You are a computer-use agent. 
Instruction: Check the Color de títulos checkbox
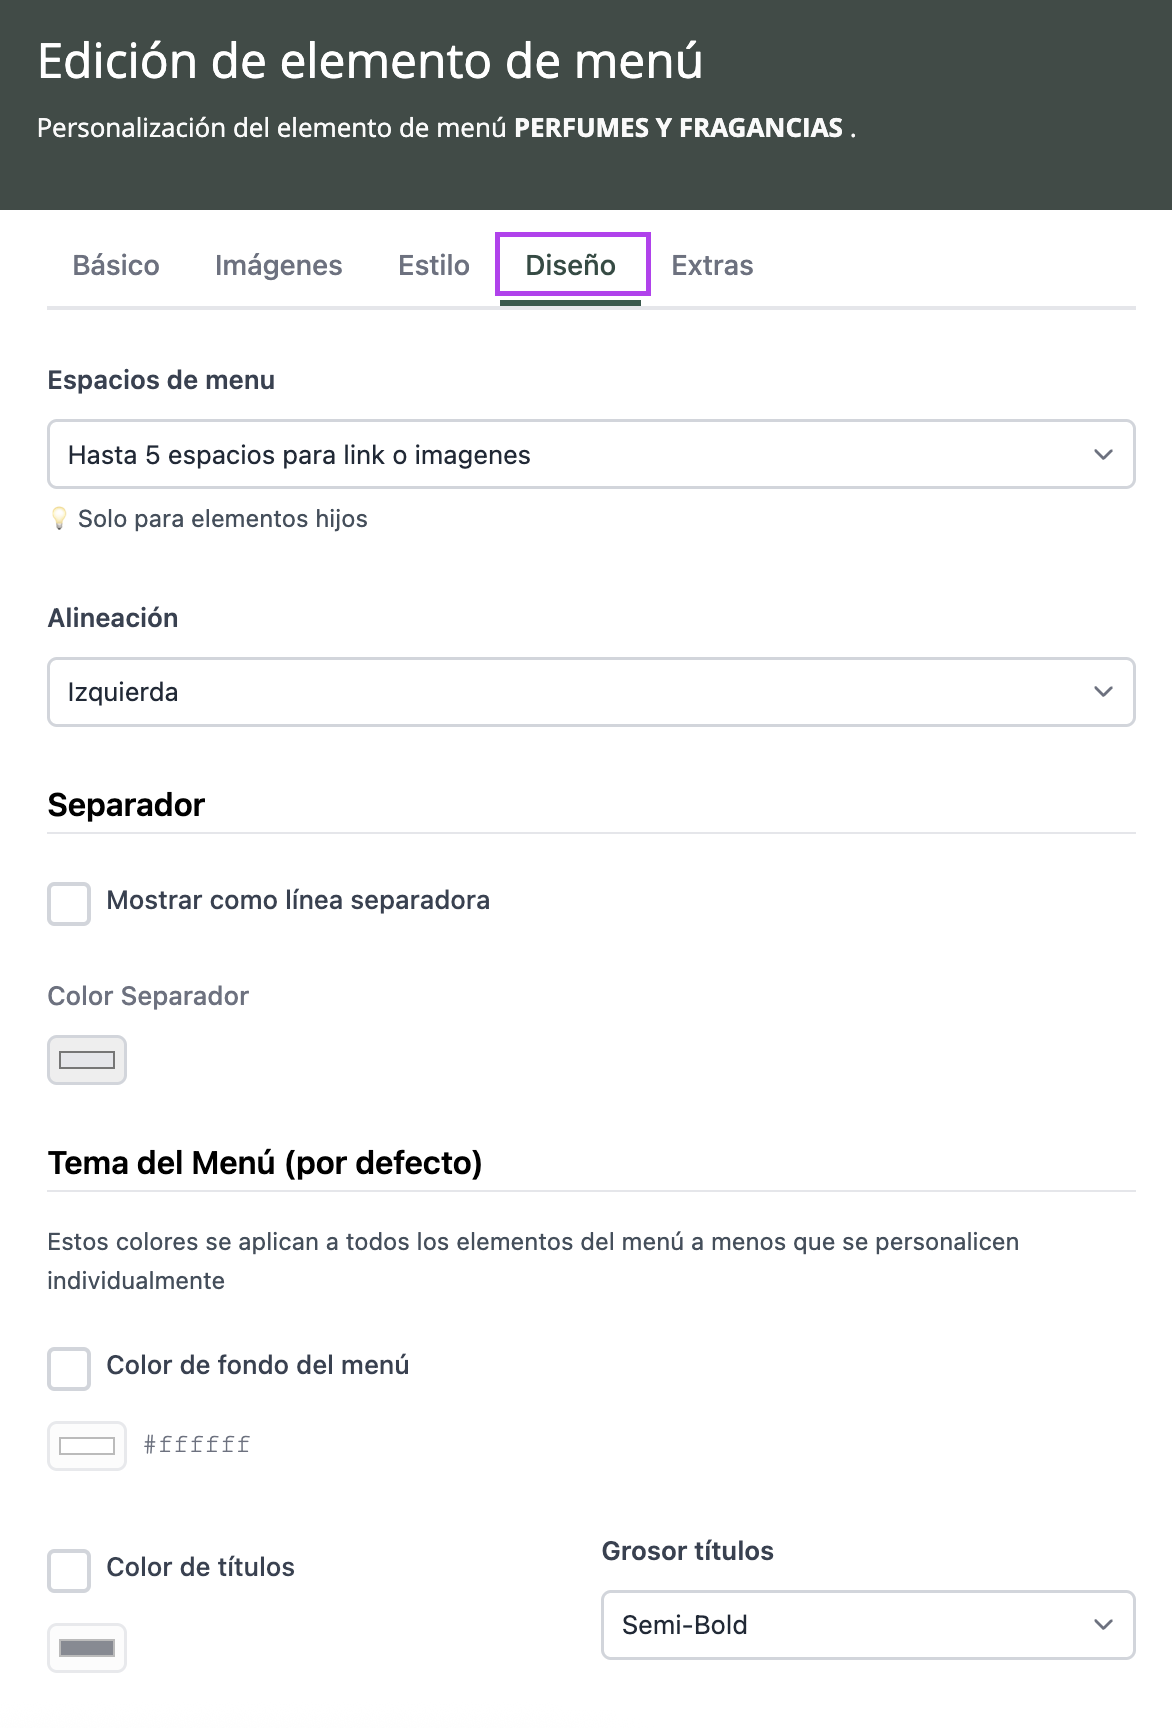[x=69, y=1570]
